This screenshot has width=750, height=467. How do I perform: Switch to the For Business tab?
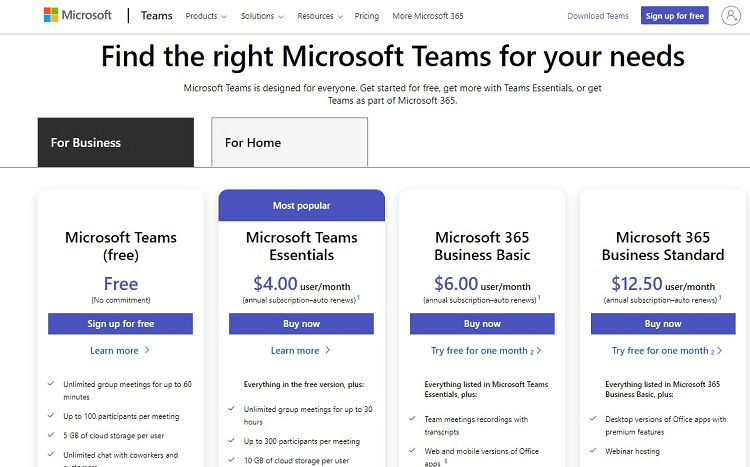pyautogui.click(x=116, y=142)
